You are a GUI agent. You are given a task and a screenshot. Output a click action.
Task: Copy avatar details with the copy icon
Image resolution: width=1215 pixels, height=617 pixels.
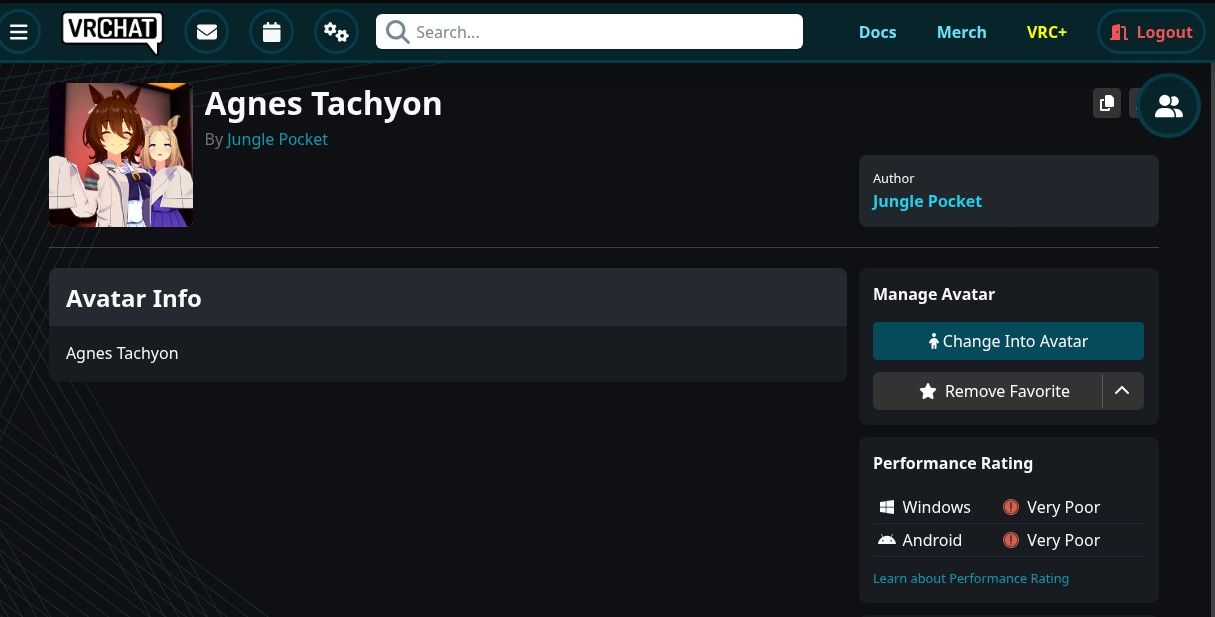(1107, 103)
